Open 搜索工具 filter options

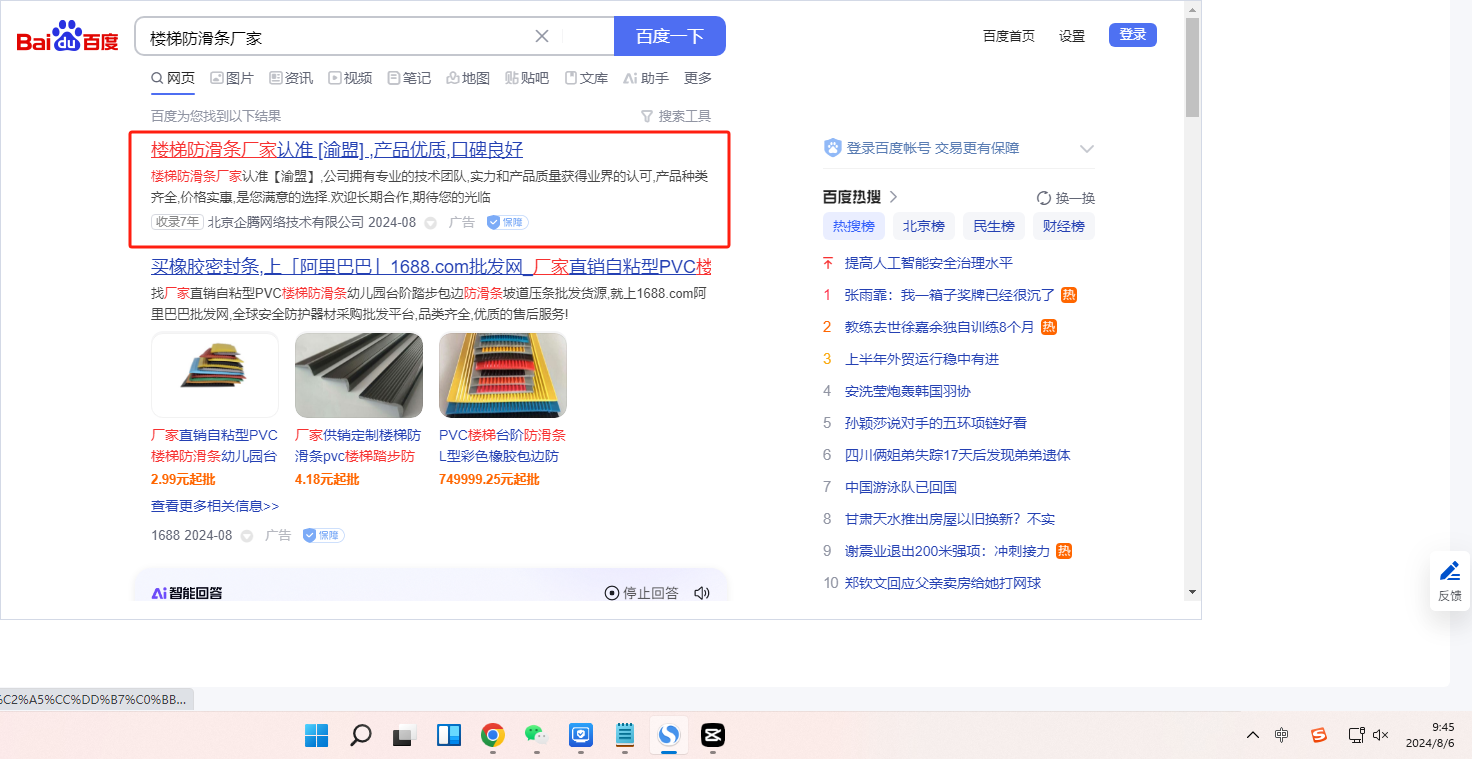tap(676, 116)
